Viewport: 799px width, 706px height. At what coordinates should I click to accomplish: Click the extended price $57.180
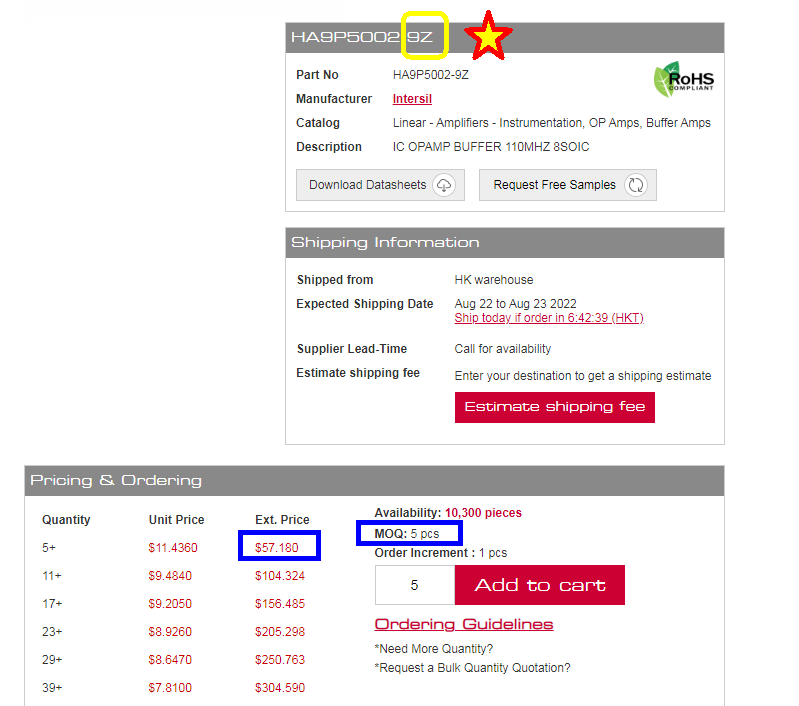pos(277,548)
